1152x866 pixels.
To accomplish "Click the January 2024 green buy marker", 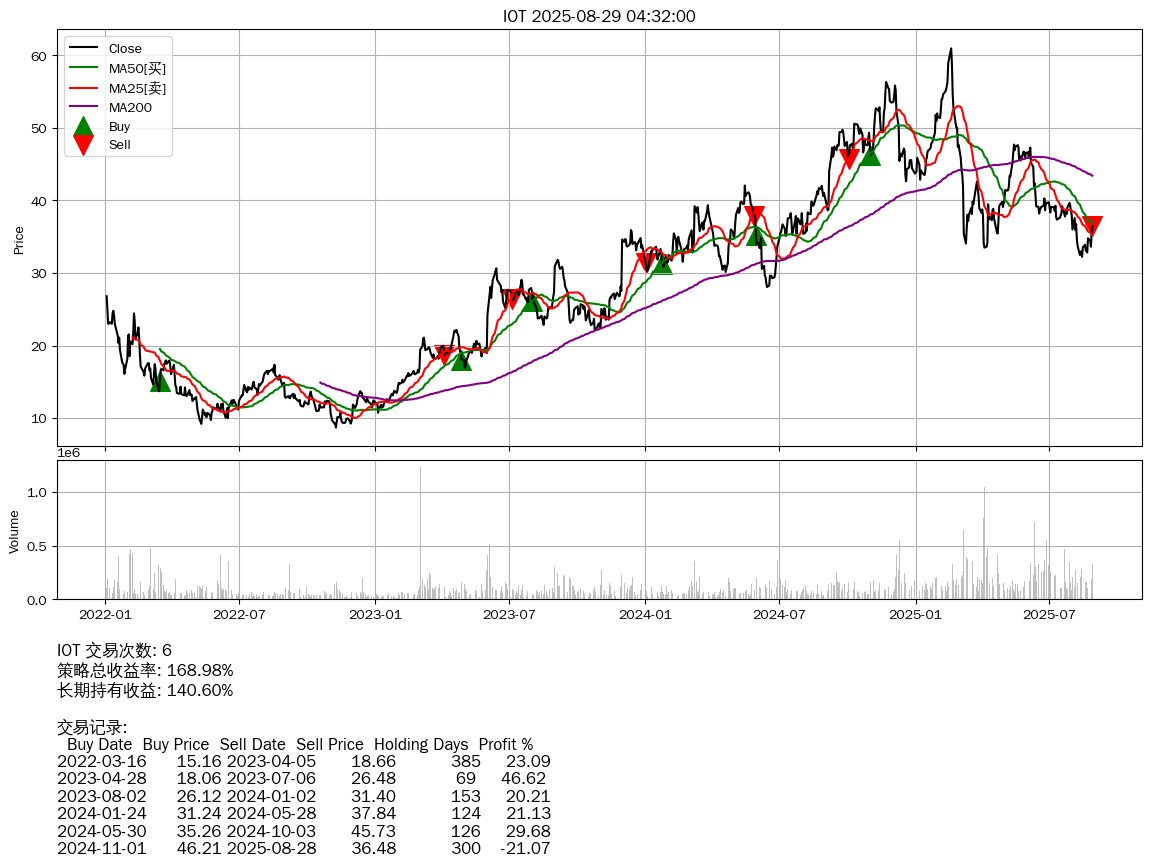I will pos(662,263).
